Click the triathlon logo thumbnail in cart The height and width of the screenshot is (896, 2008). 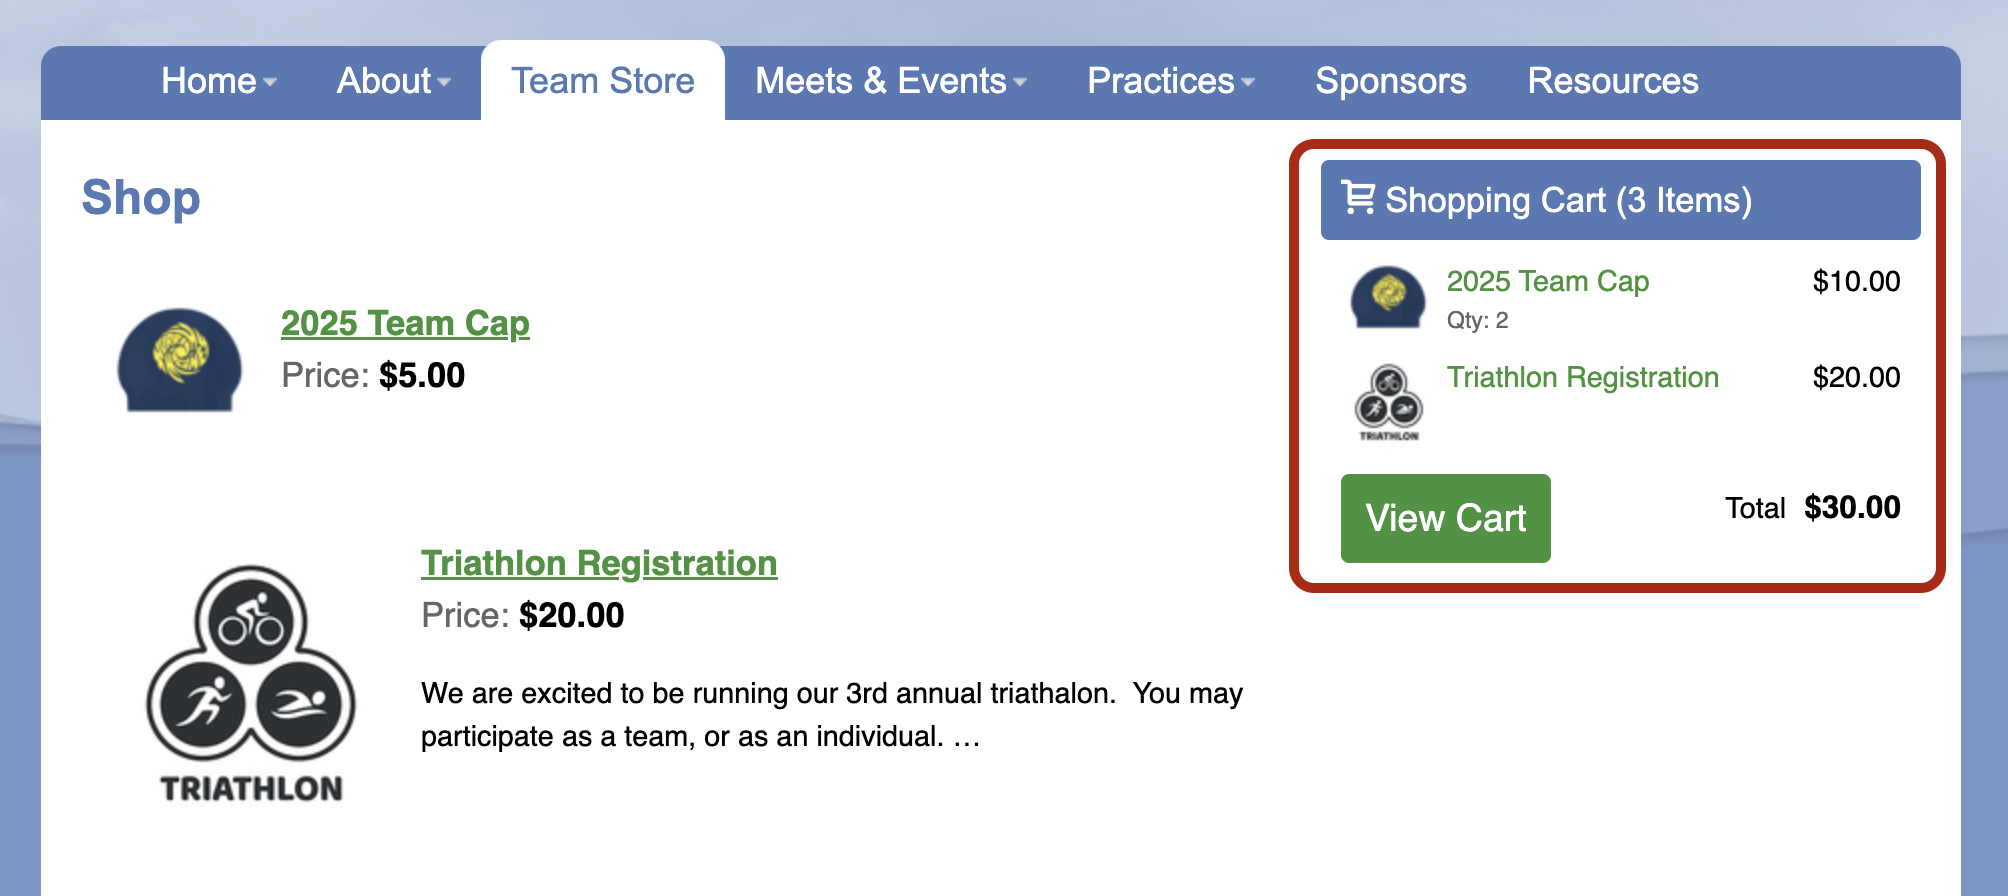point(1389,402)
